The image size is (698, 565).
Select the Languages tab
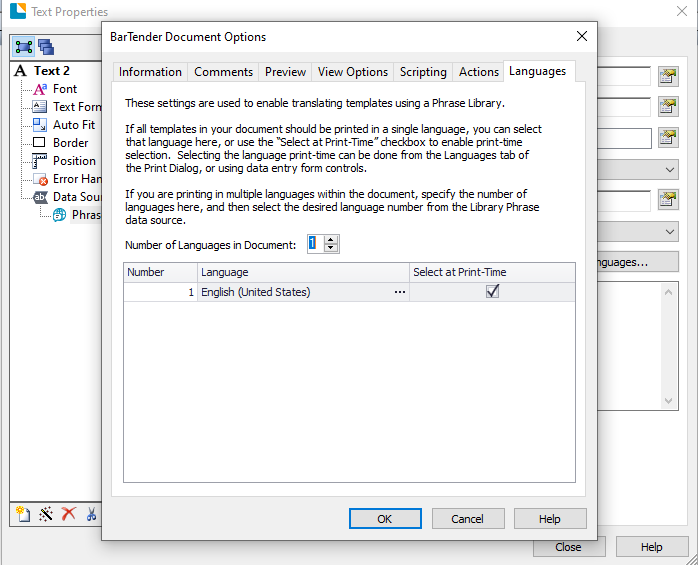click(x=538, y=71)
